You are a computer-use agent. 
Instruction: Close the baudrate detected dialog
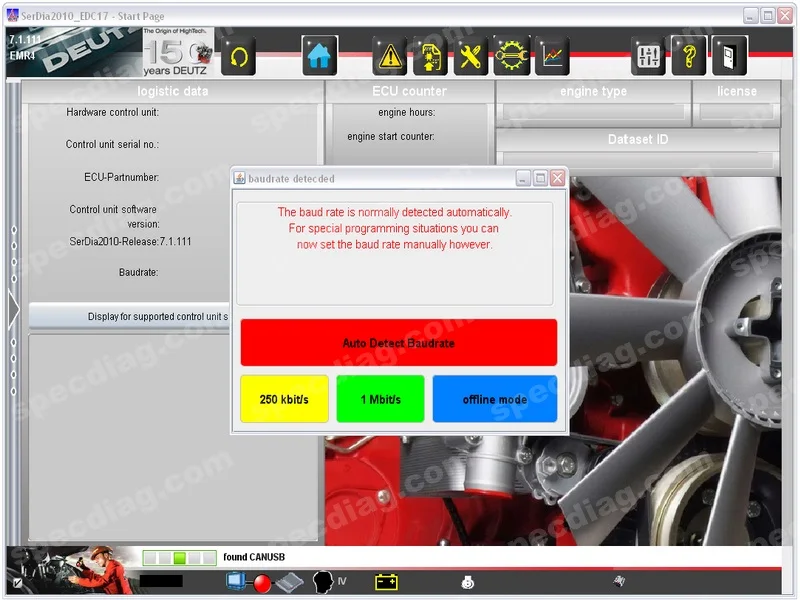tap(557, 178)
